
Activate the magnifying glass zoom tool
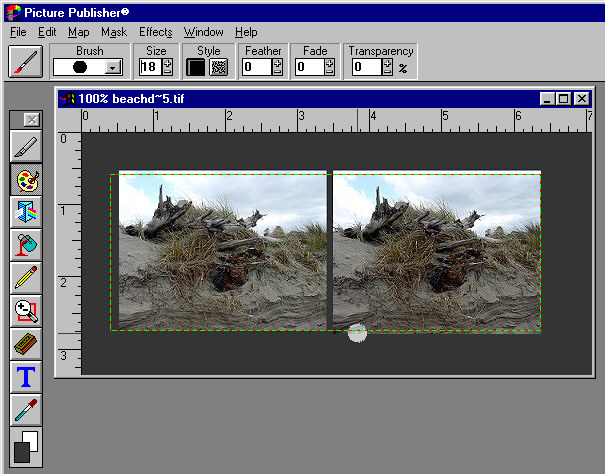coord(25,311)
